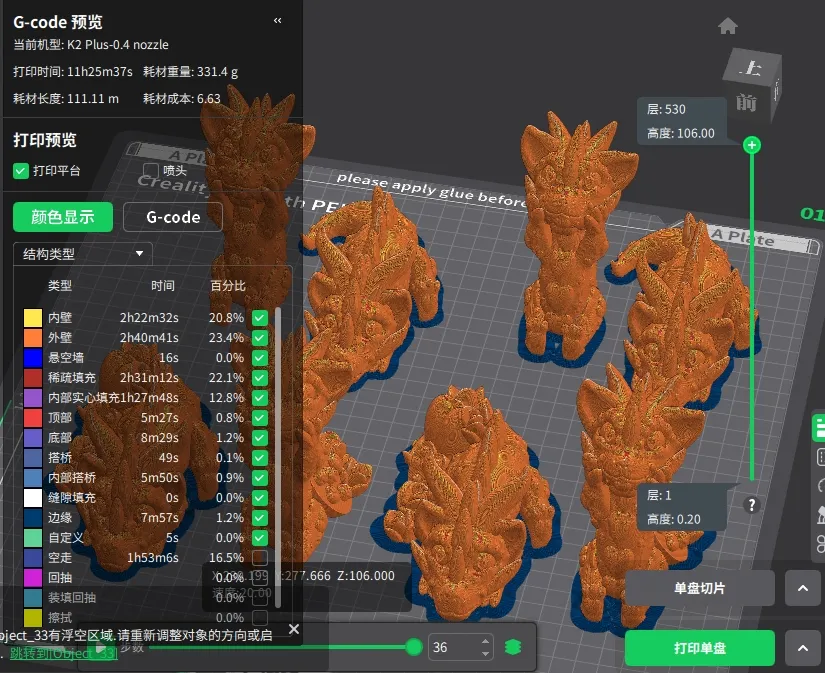Click the blue 悬空墙 color swatch
This screenshot has width=825, height=673.
33,358
